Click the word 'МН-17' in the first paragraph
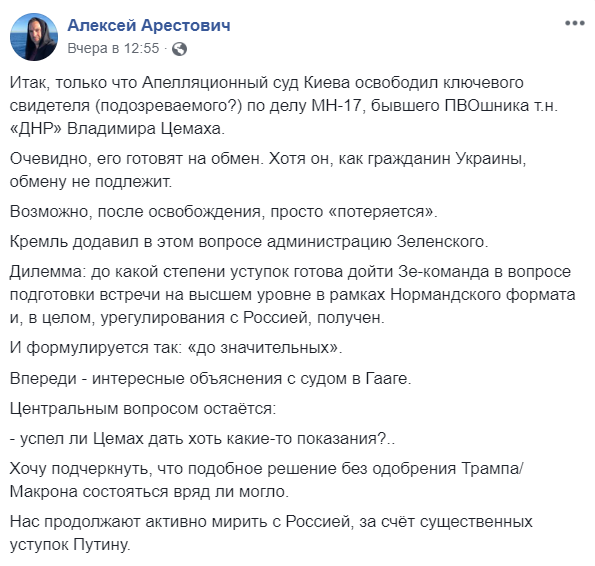595x566 pixels. click(336, 105)
